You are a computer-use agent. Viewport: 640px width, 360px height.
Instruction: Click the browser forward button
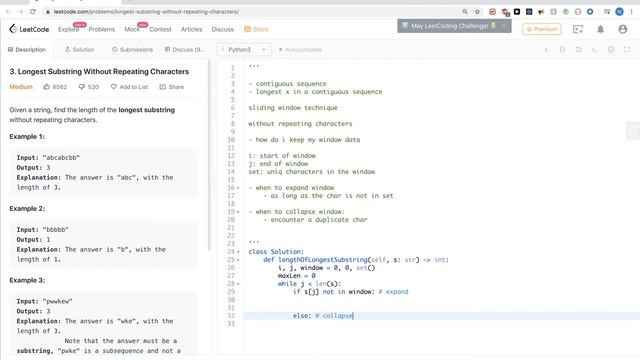(21, 12)
